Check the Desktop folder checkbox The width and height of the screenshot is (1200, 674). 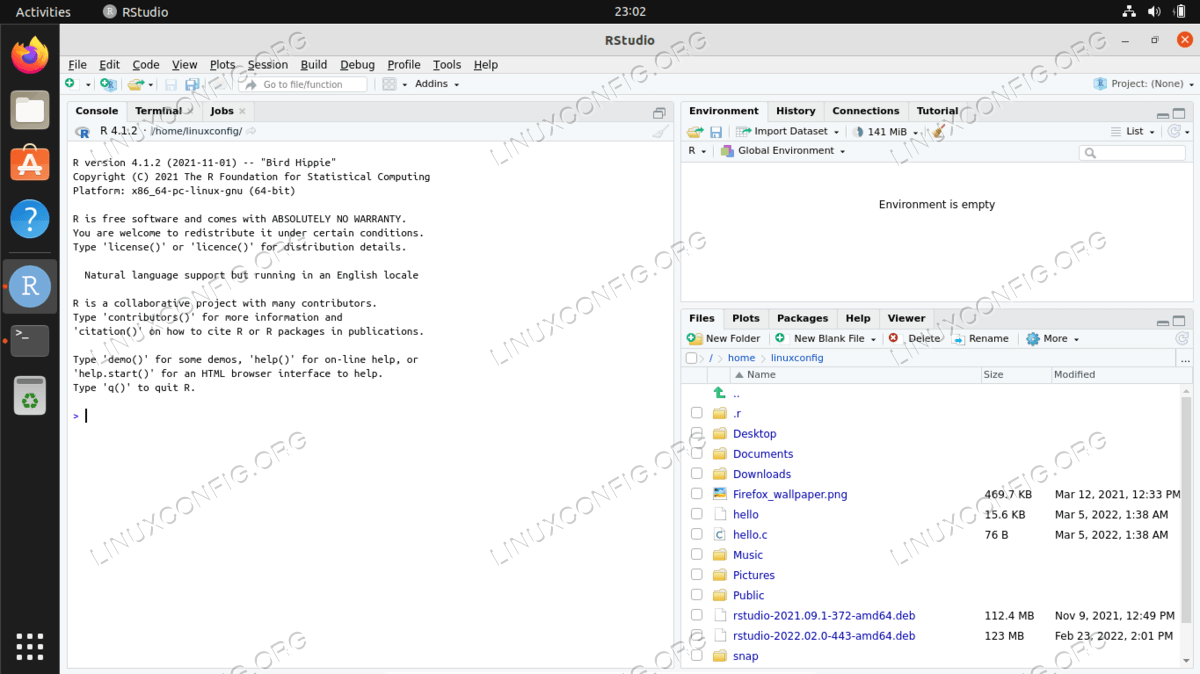(697, 433)
